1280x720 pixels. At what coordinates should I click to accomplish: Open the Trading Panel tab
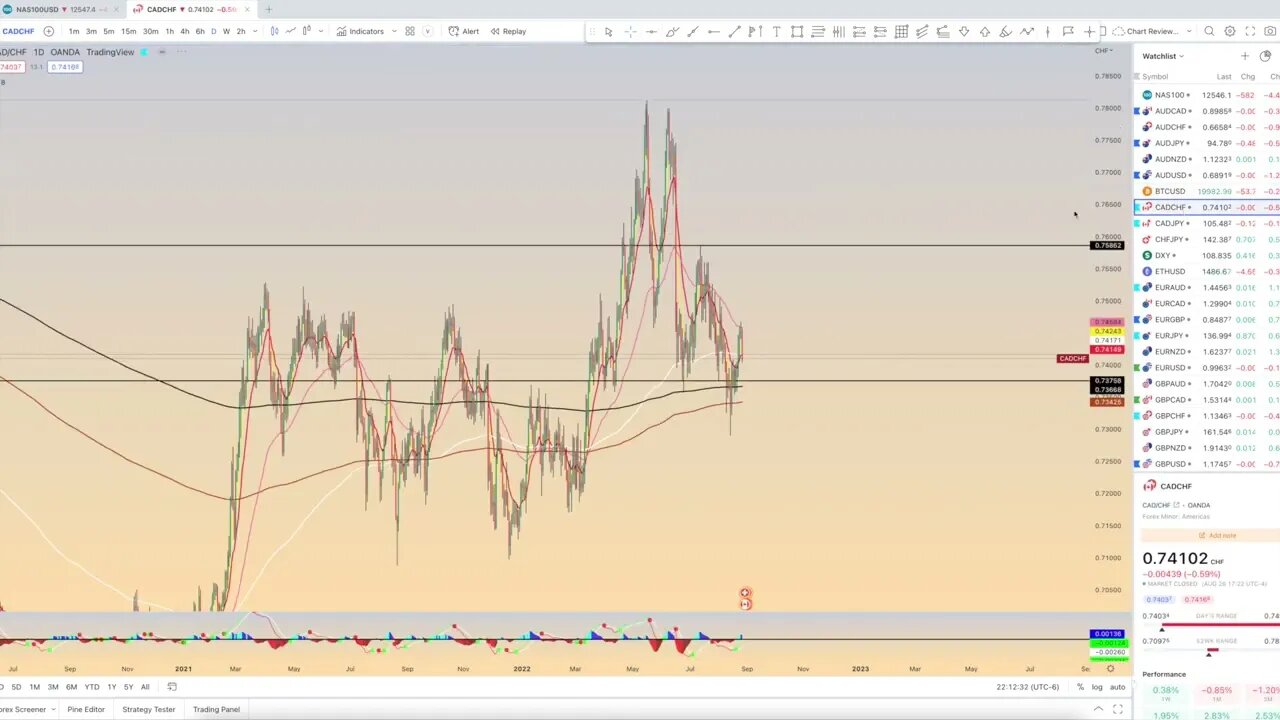coord(216,709)
